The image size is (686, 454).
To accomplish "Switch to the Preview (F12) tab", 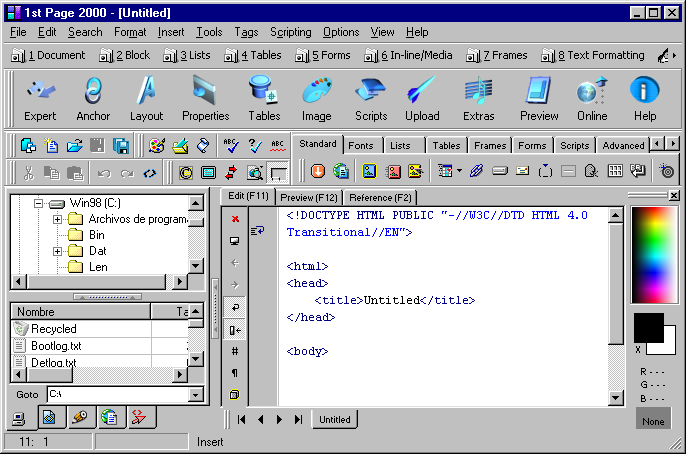I will coord(308,198).
